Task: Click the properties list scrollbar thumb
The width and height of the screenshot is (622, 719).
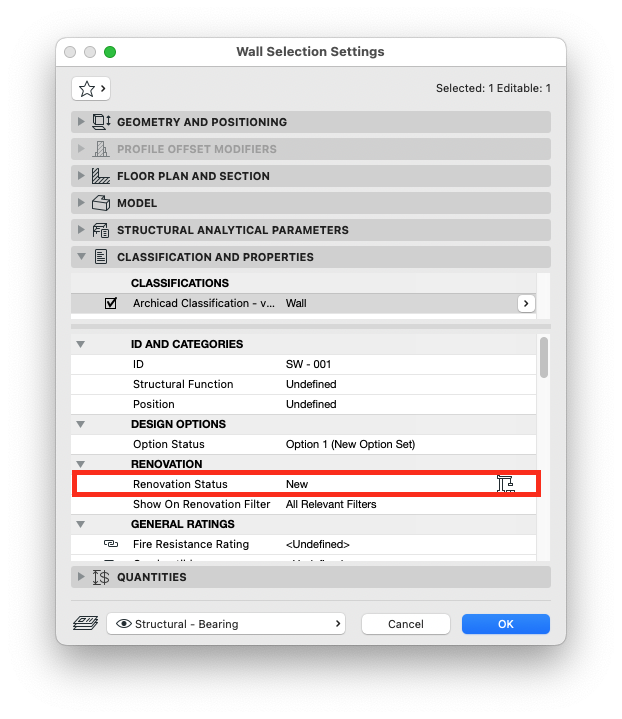Action: (544, 358)
